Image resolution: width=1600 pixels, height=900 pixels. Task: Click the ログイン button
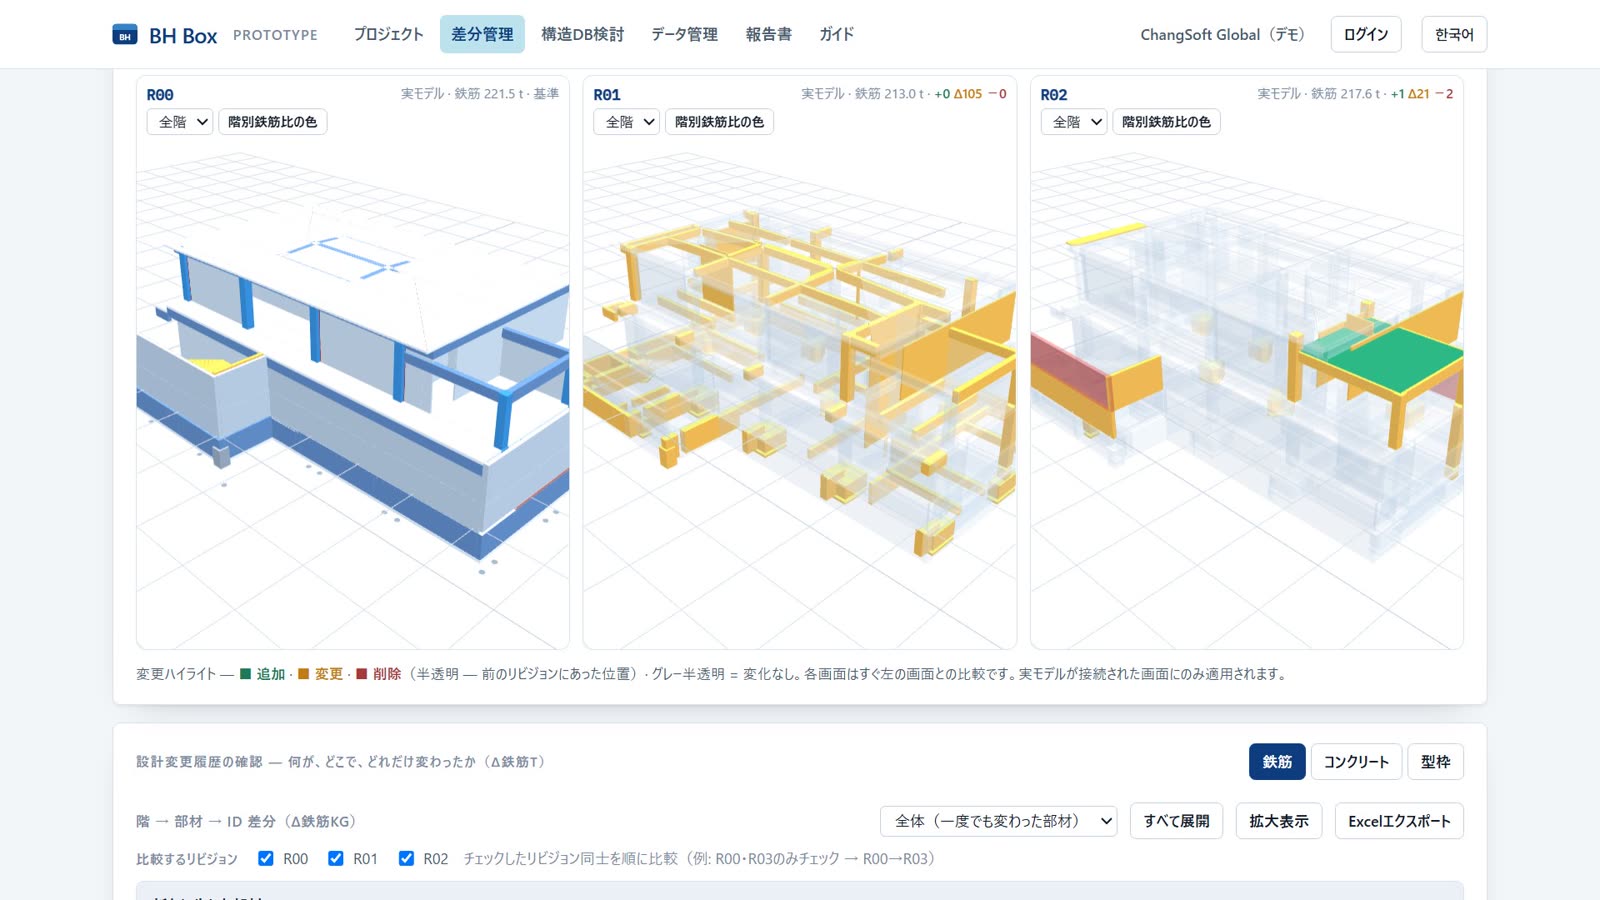click(x=1366, y=34)
